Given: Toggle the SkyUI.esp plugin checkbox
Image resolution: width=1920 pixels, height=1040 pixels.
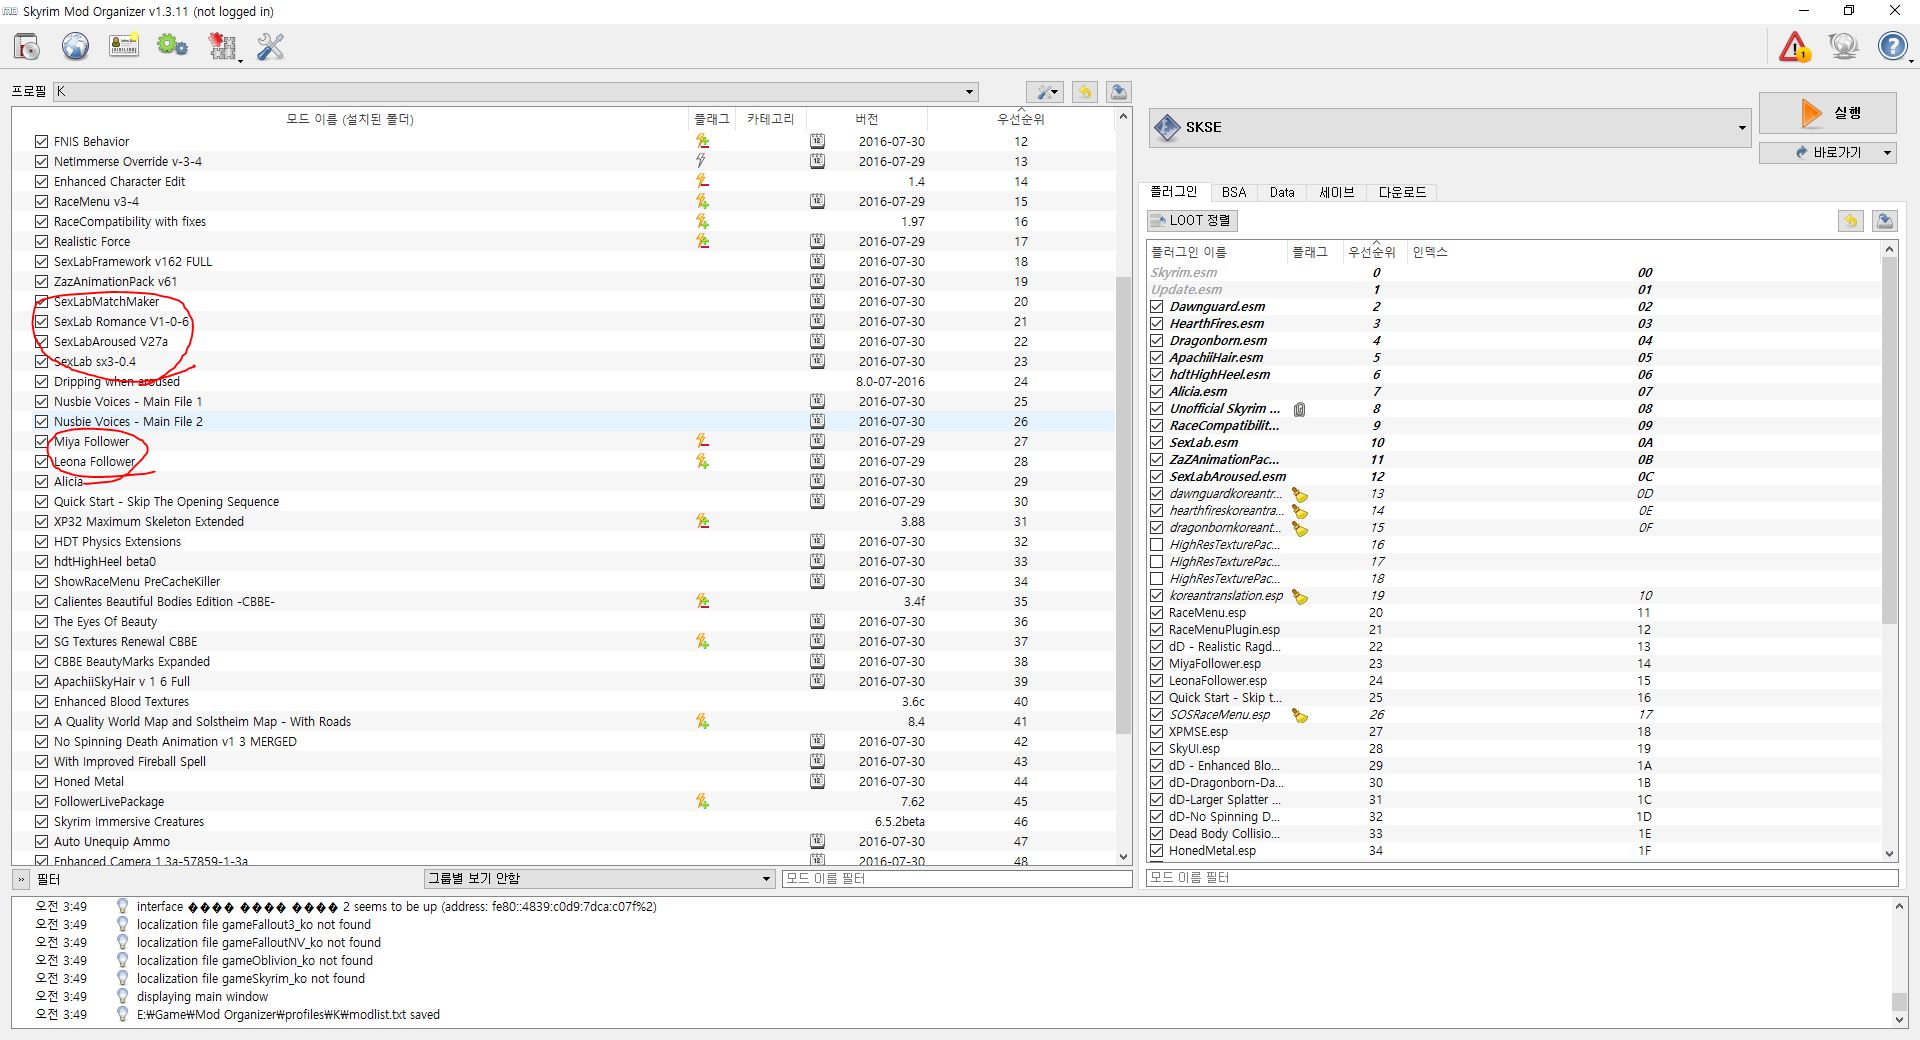Looking at the screenshot, I should (x=1157, y=749).
